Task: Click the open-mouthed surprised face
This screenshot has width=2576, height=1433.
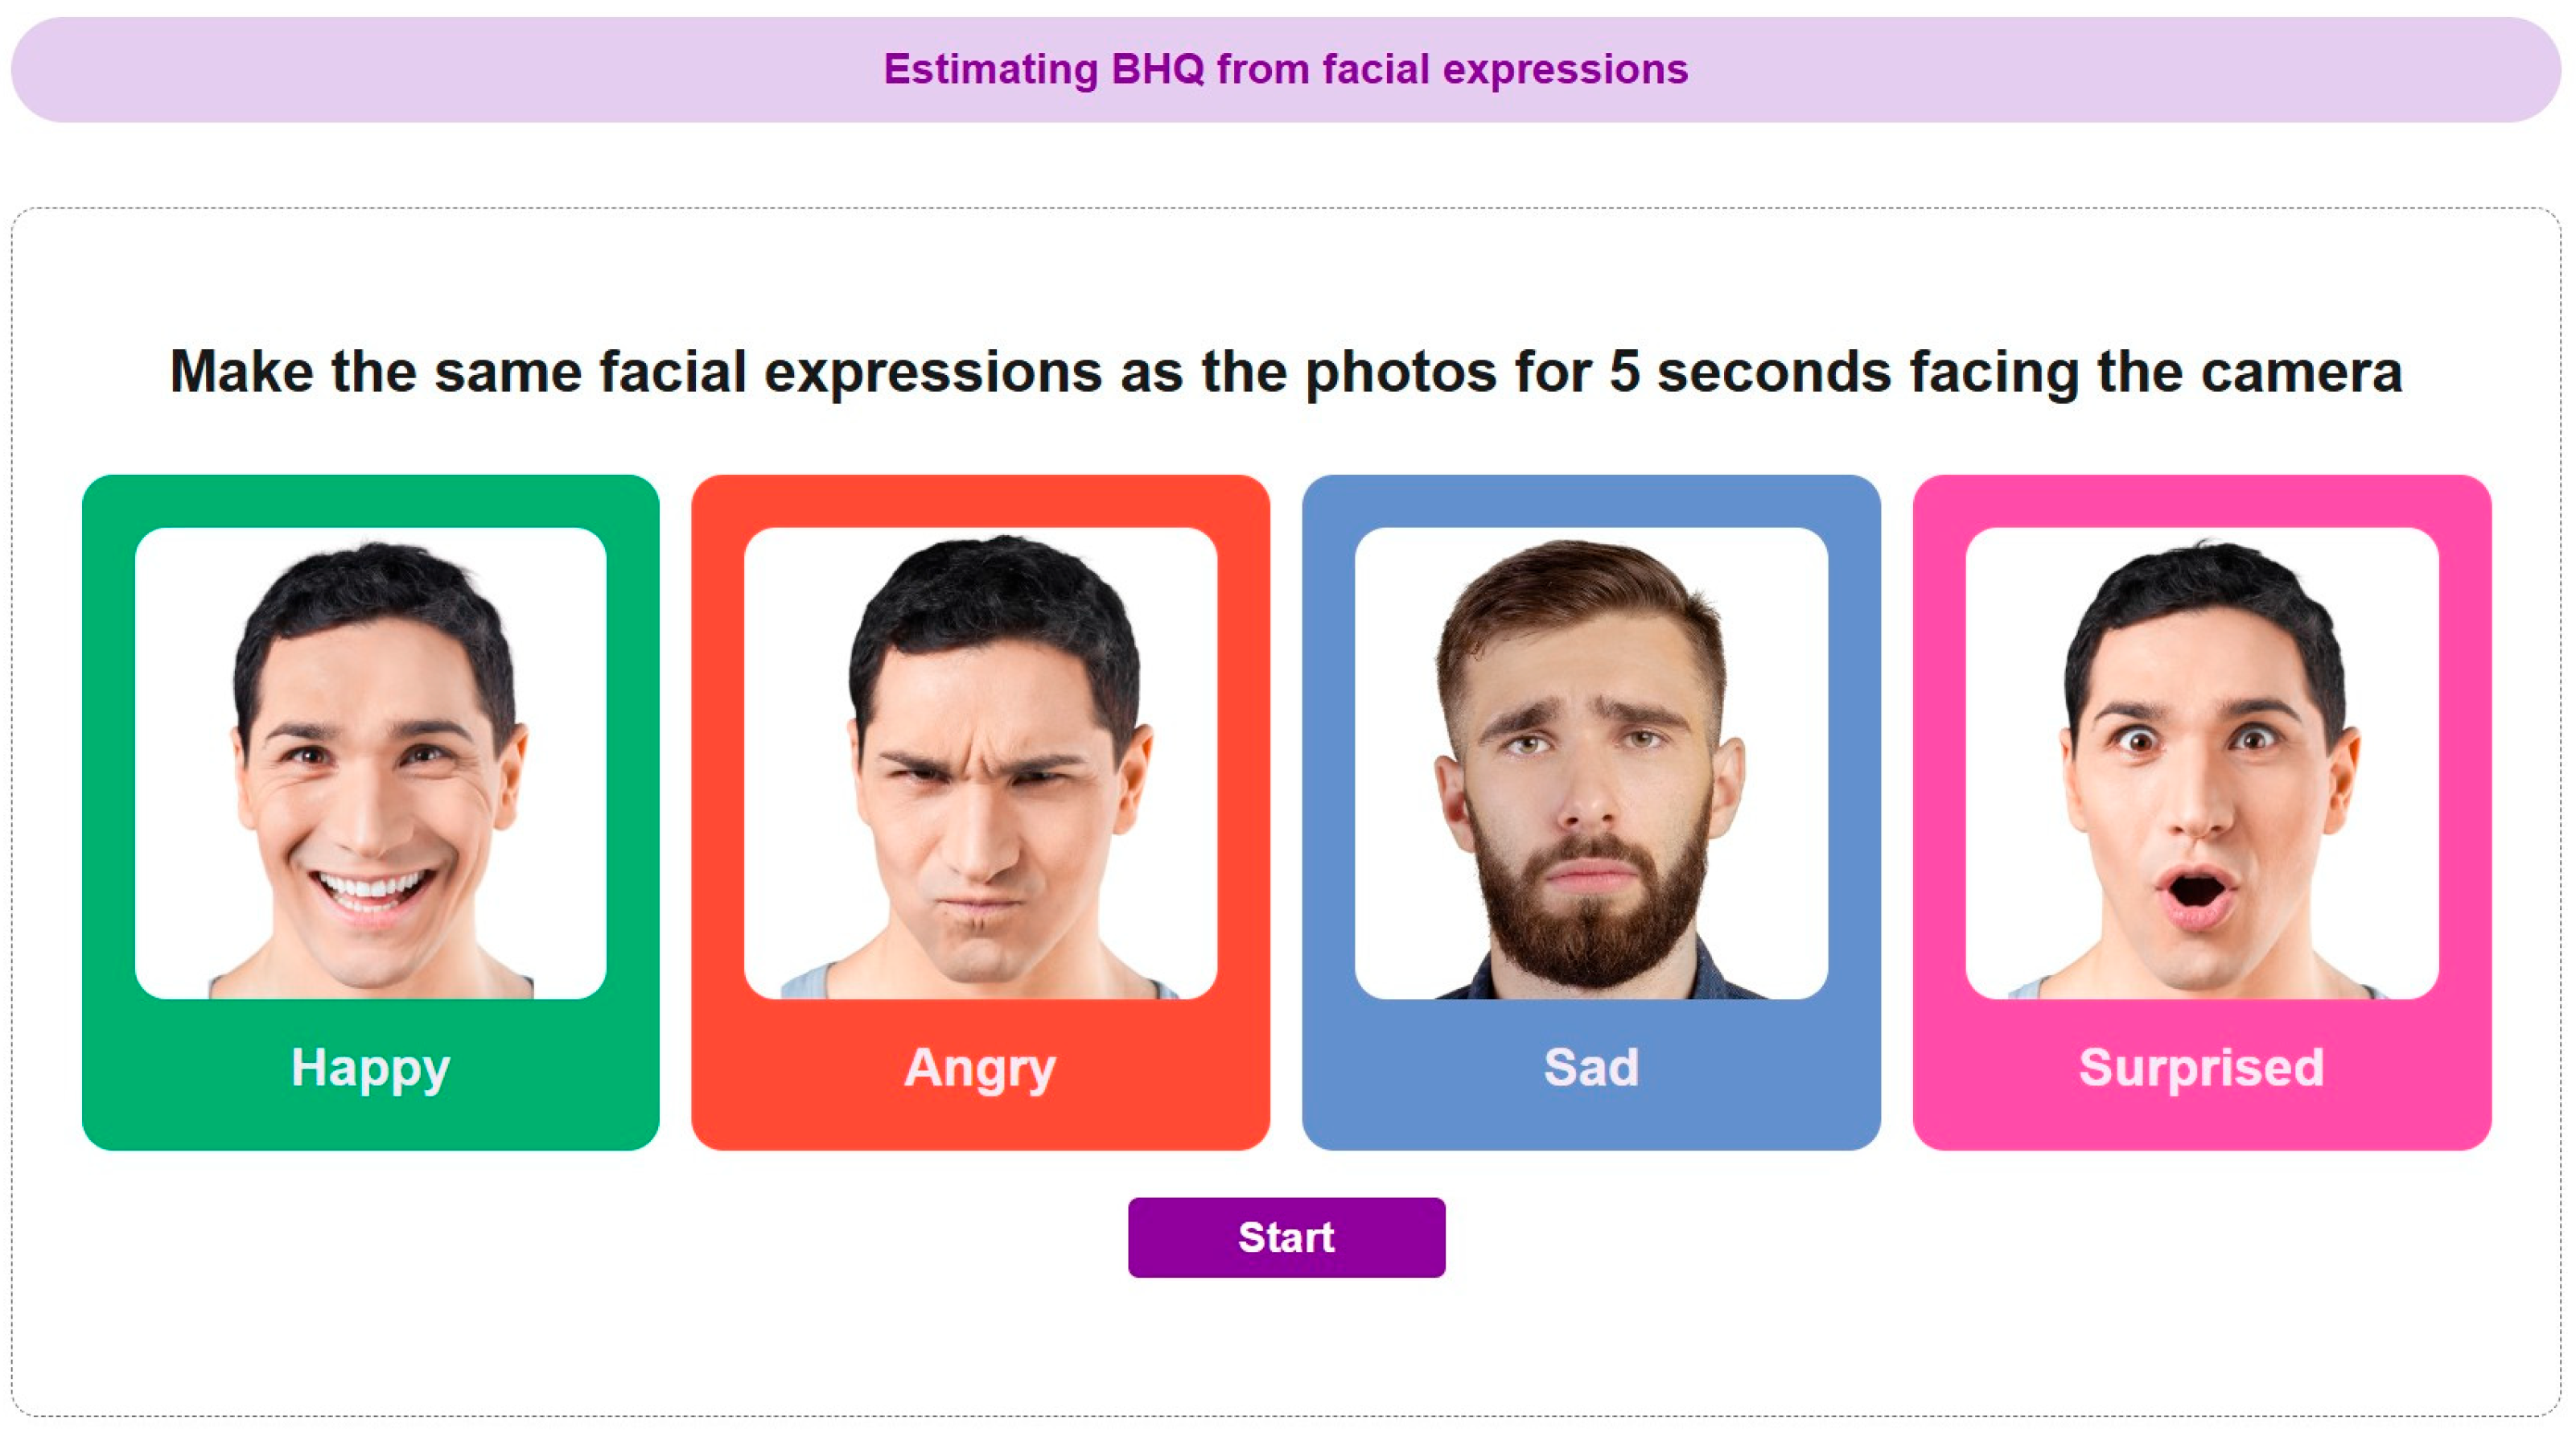Action: 2200,800
